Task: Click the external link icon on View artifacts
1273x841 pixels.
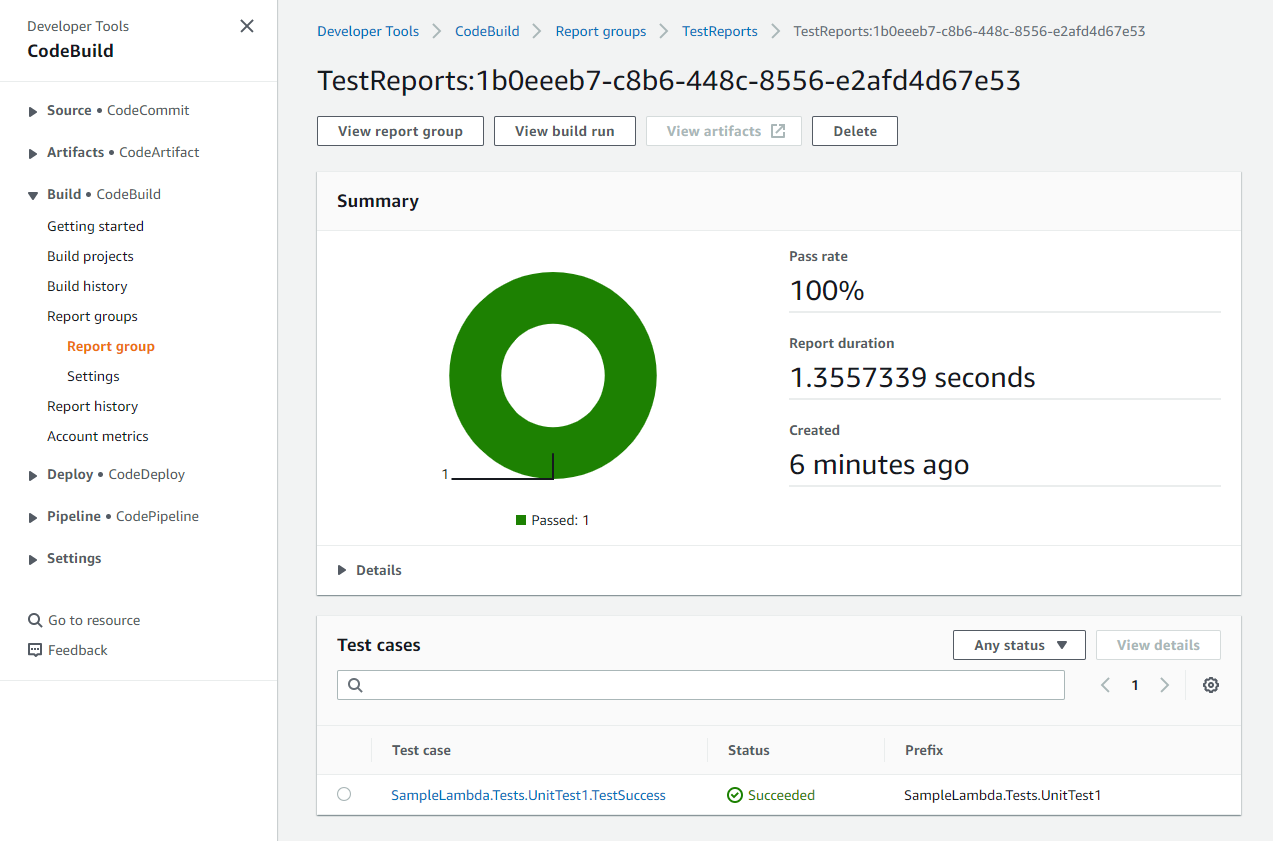Action: tap(779, 130)
